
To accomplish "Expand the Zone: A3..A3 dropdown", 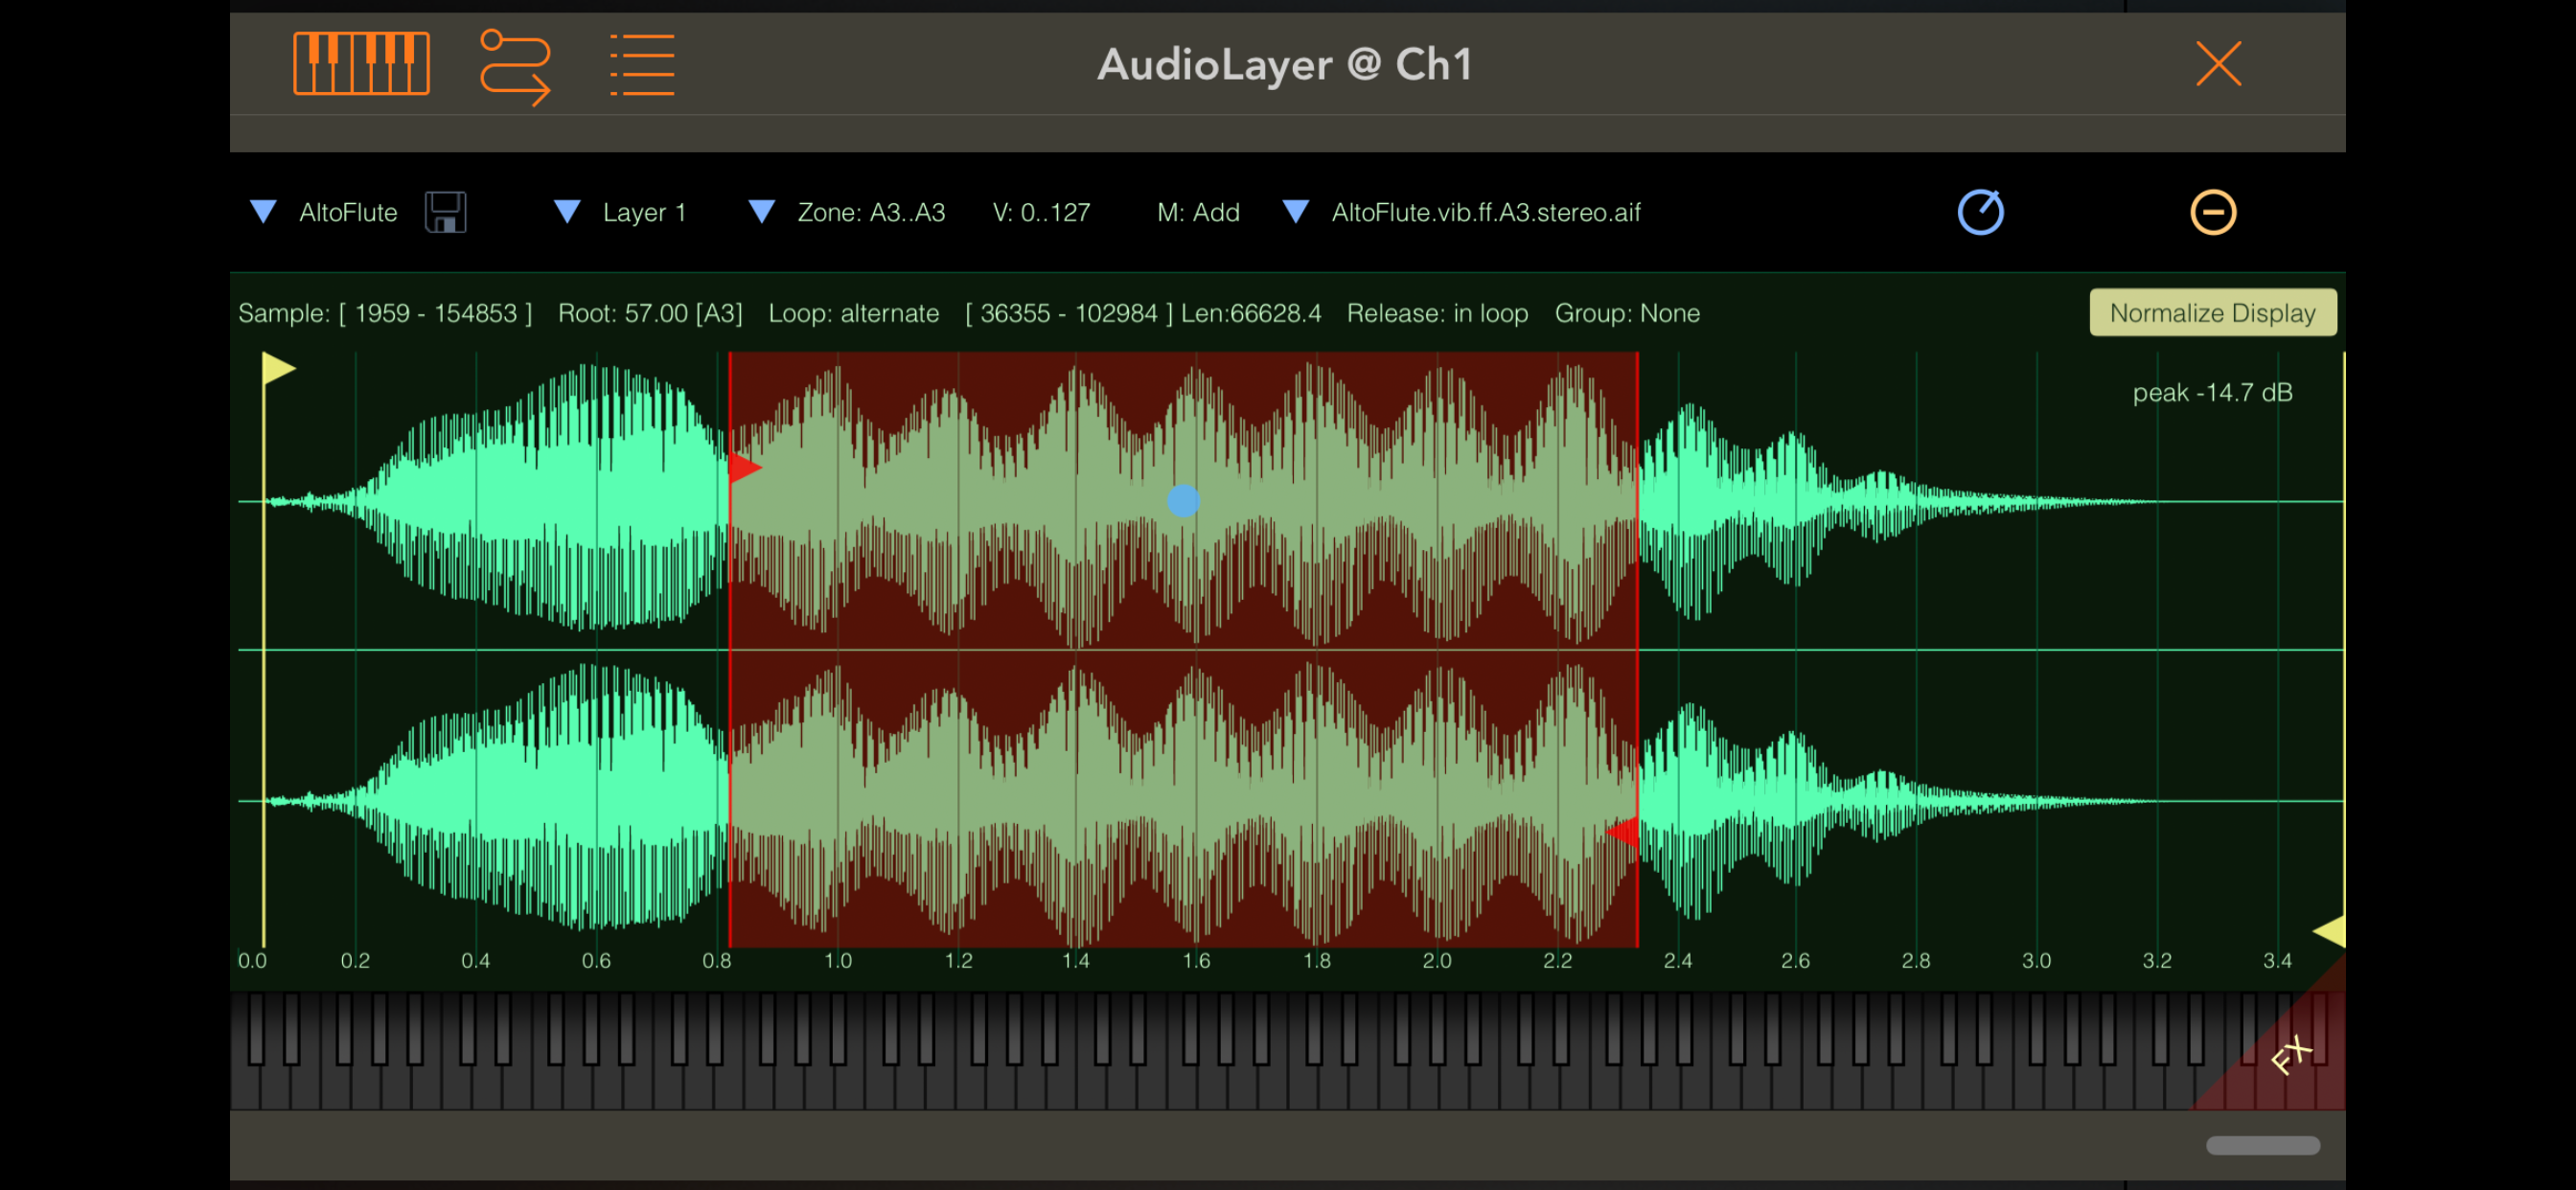I will click(762, 212).
